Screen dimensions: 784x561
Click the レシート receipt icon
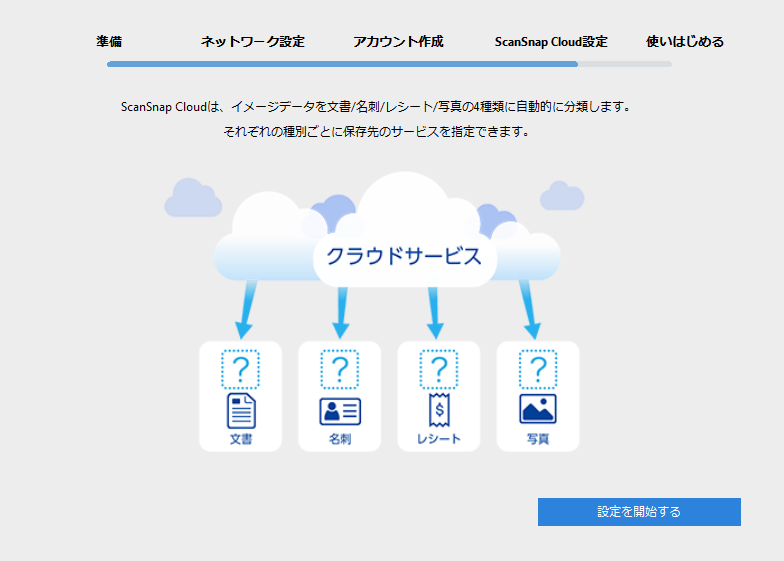click(x=439, y=410)
